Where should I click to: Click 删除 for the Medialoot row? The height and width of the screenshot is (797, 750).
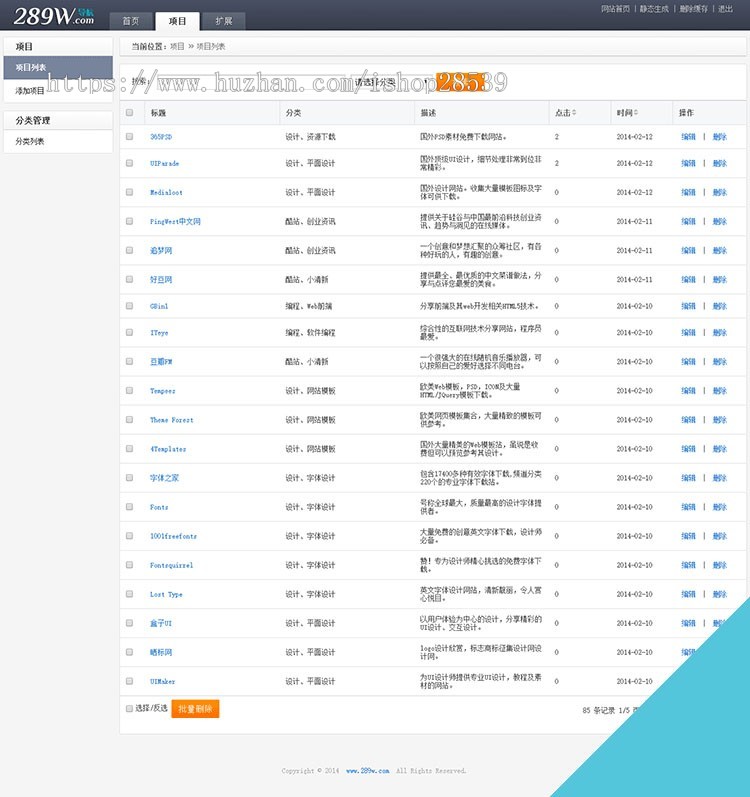pos(720,192)
